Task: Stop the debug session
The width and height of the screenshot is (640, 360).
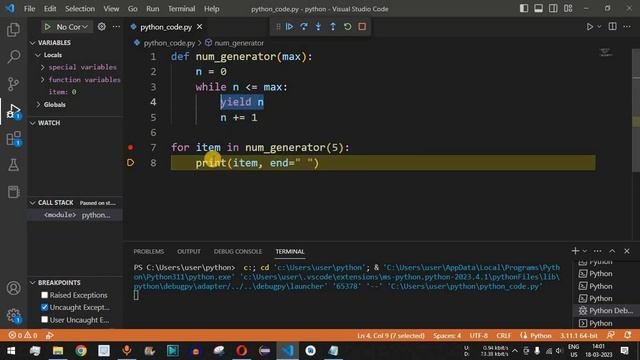Action: tap(362, 27)
